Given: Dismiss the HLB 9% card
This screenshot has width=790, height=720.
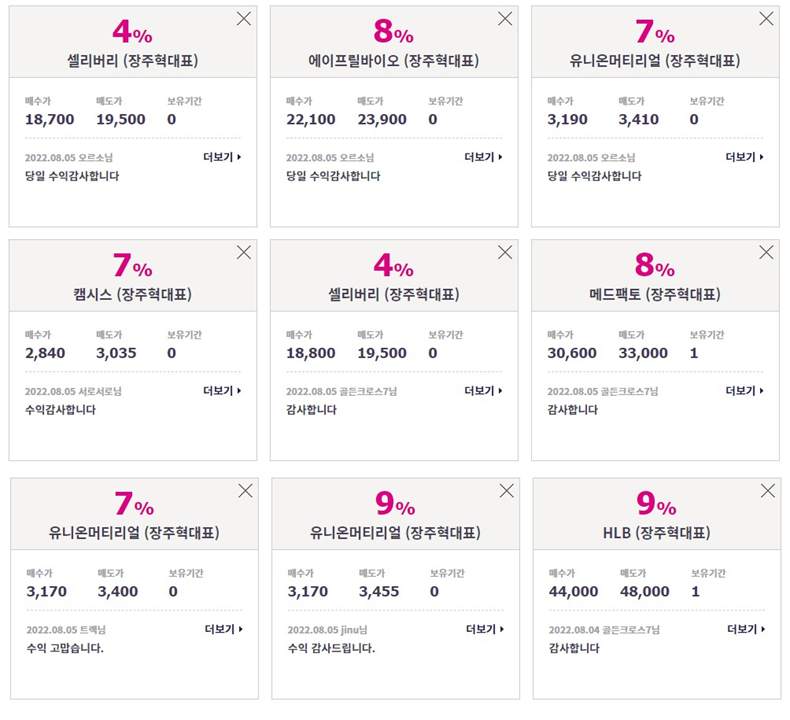Looking at the screenshot, I should pos(768,491).
